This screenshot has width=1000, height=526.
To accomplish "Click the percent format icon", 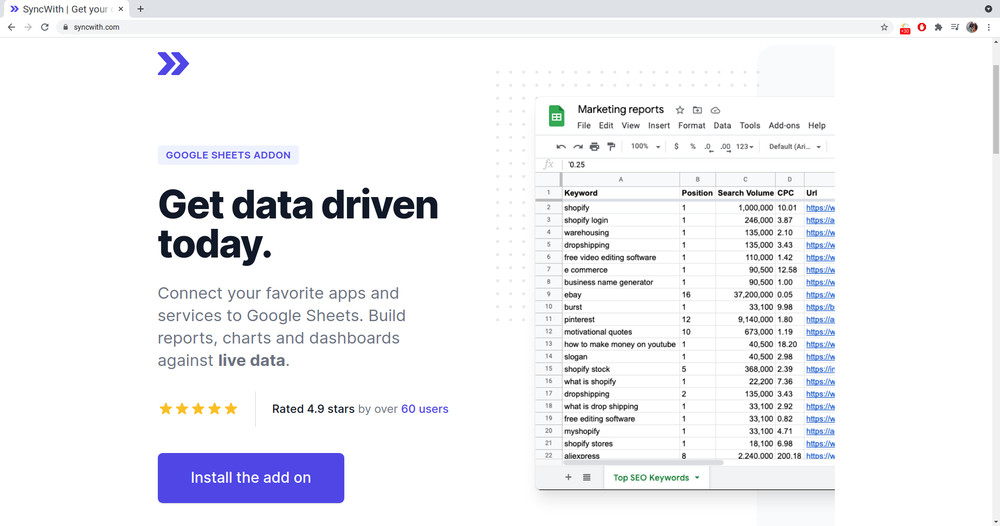I will 693,147.
